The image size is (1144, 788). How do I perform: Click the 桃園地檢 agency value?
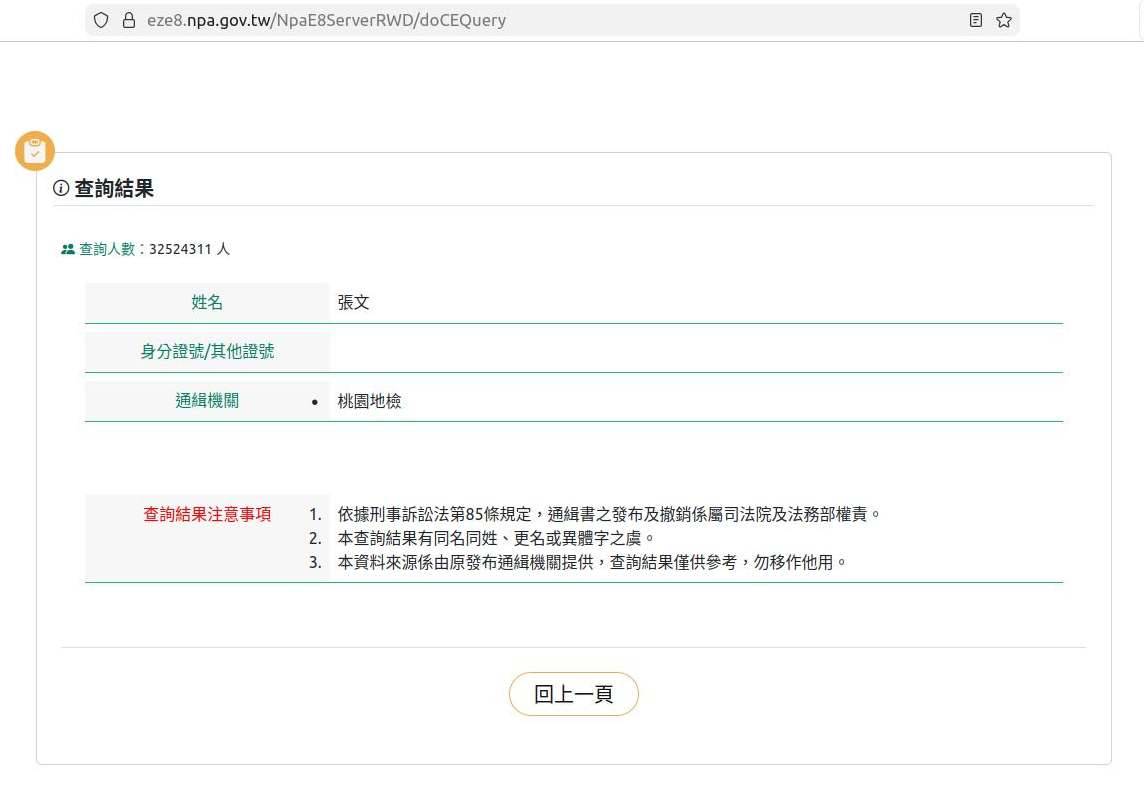(369, 401)
